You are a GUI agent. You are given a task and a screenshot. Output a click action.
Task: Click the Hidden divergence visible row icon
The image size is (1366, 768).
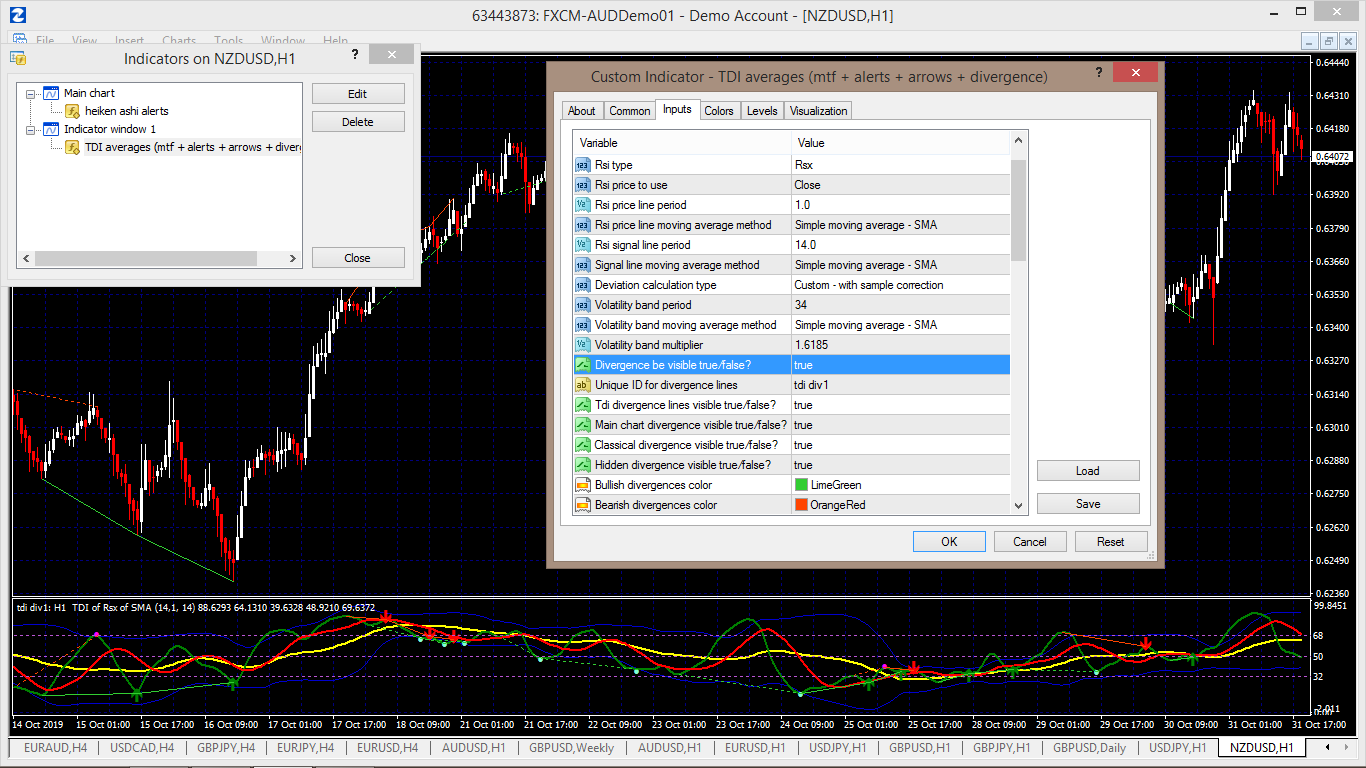tap(583, 465)
